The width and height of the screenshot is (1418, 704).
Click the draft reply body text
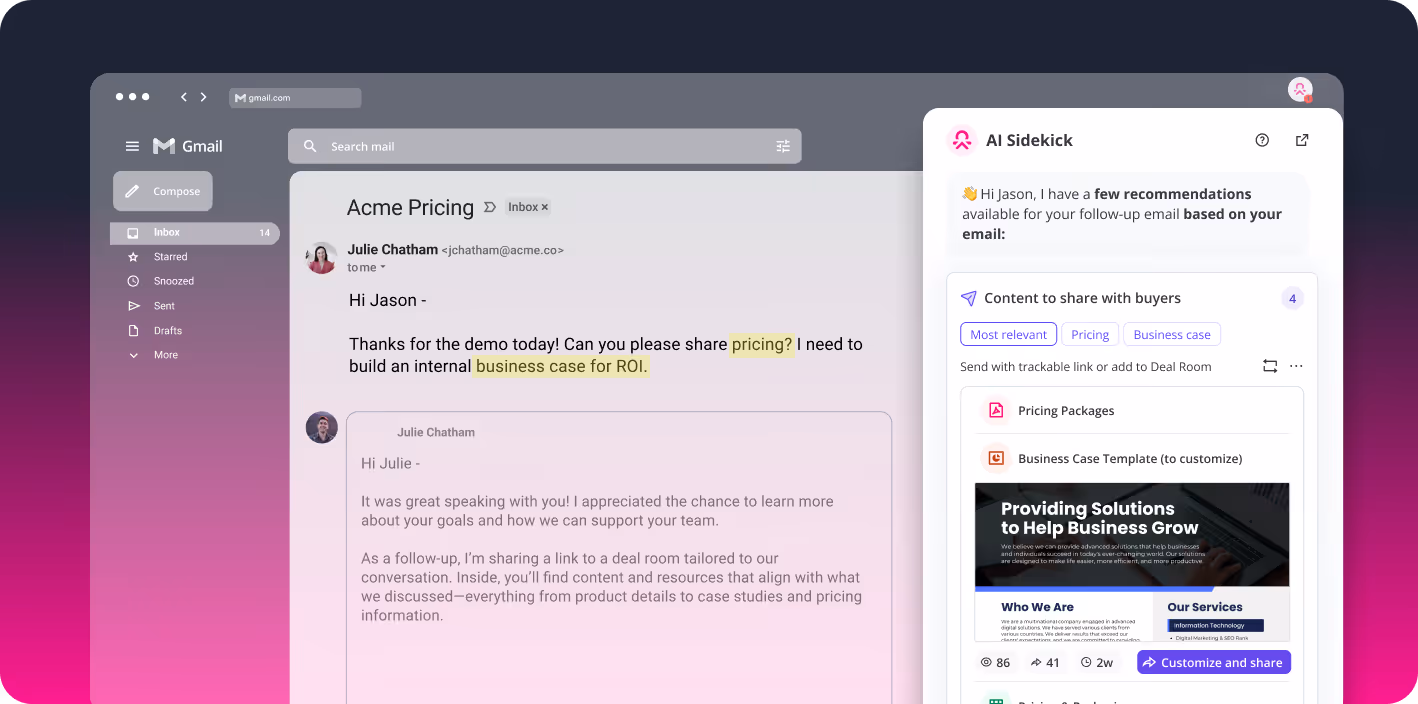coord(611,539)
